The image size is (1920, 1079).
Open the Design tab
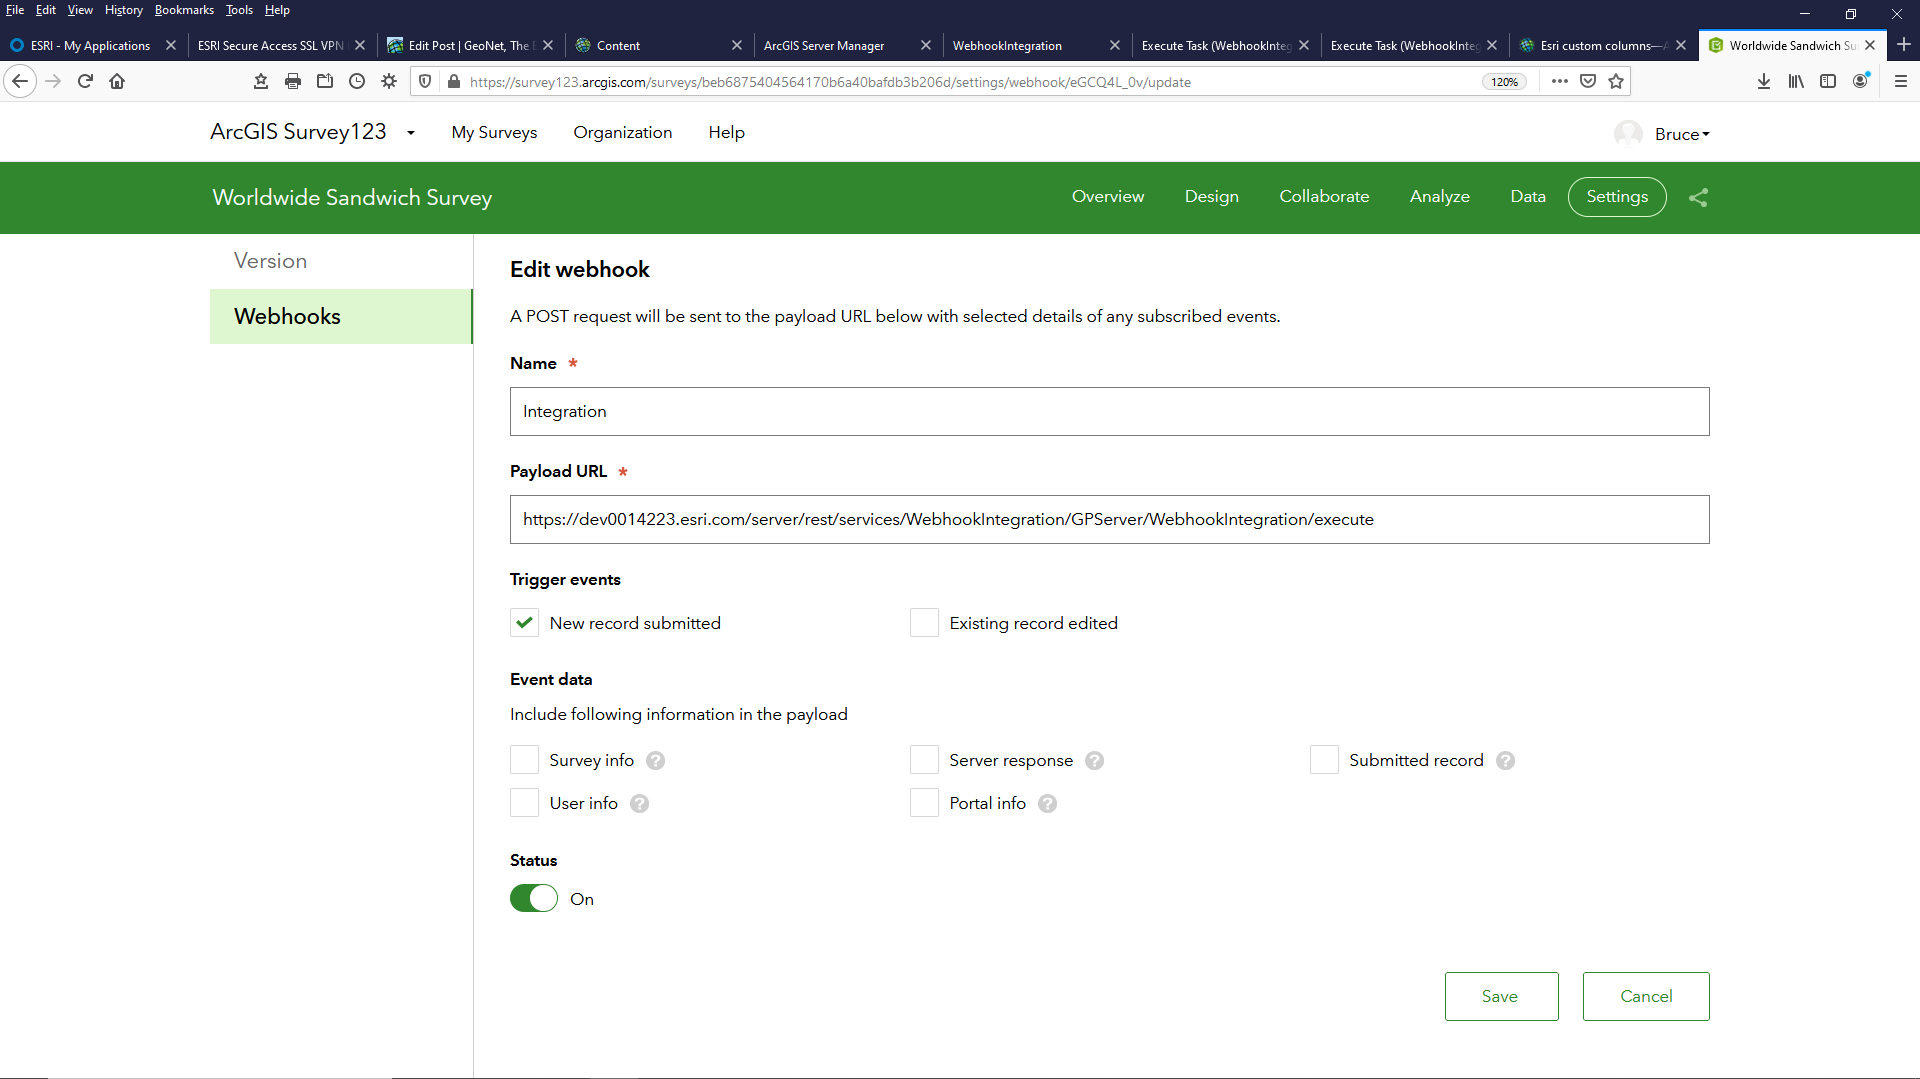(x=1211, y=196)
